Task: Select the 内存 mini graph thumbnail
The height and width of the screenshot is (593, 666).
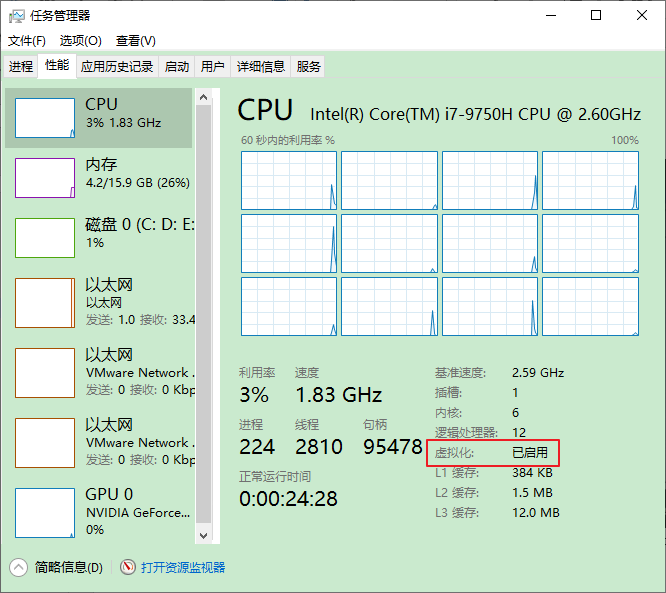Action: [x=45, y=178]
